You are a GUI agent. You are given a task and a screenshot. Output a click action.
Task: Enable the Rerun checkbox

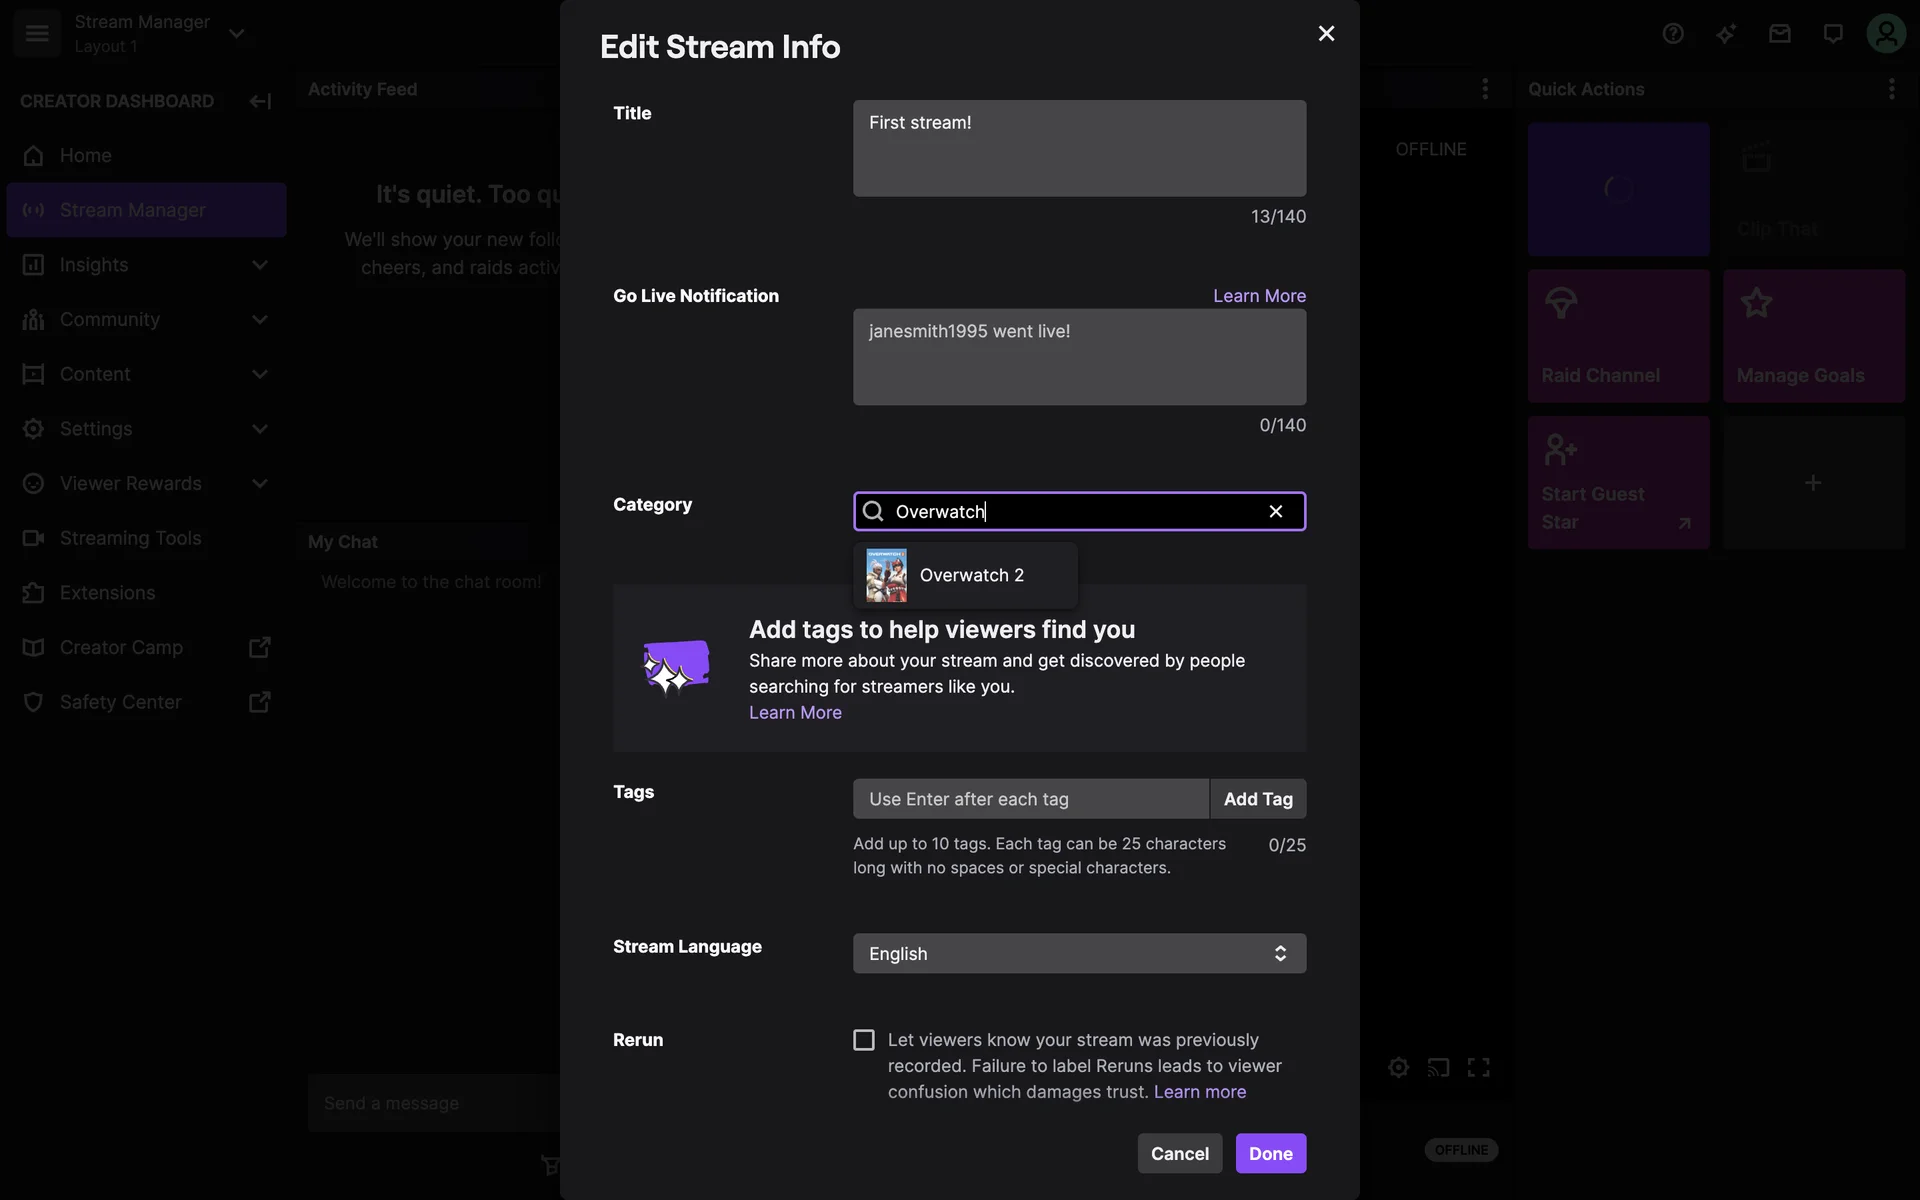864,1040
